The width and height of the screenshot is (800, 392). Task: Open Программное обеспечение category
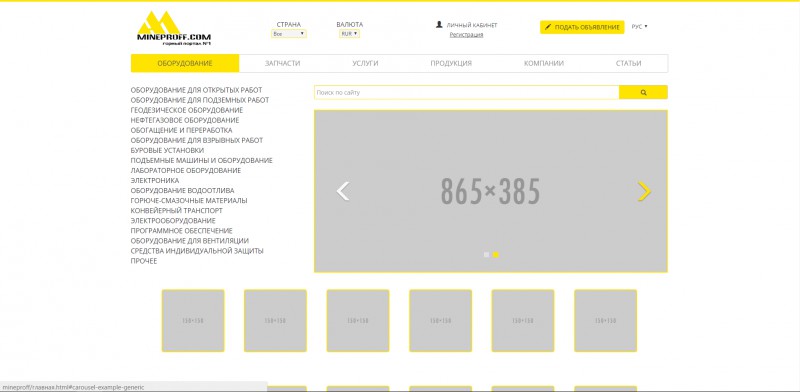point(182,231)
